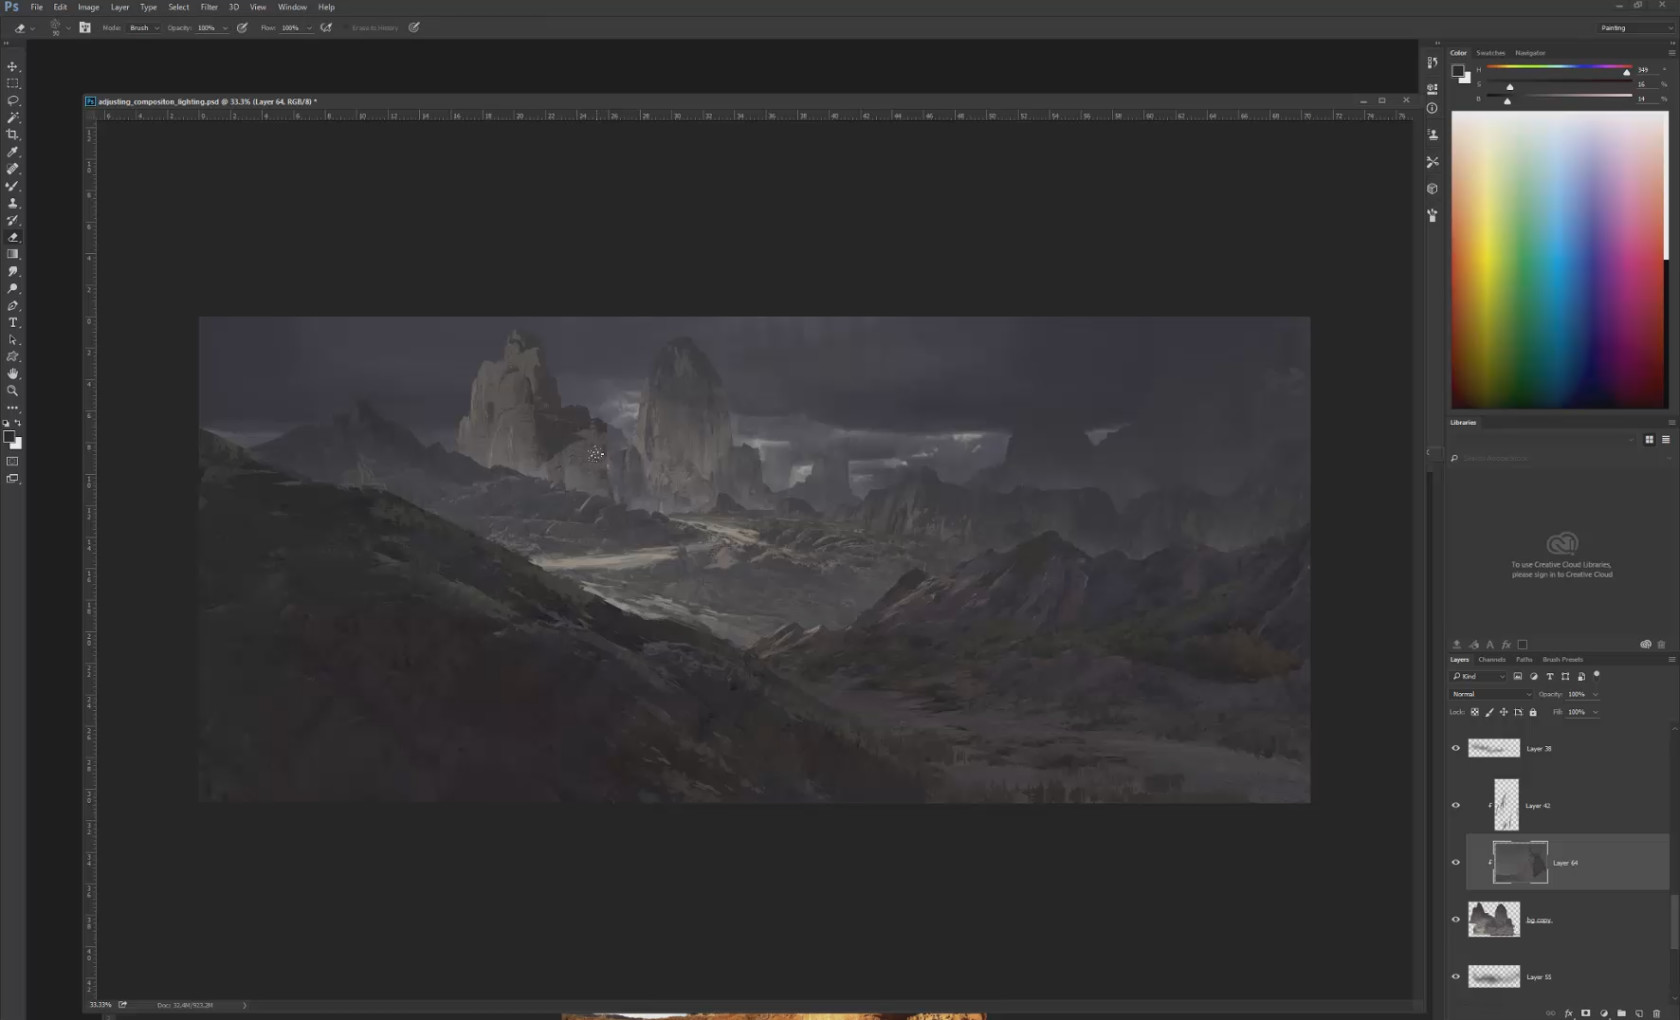The image size is (1680, 1020).
Task: Select the Hand tool
Action: pos(13,373)
